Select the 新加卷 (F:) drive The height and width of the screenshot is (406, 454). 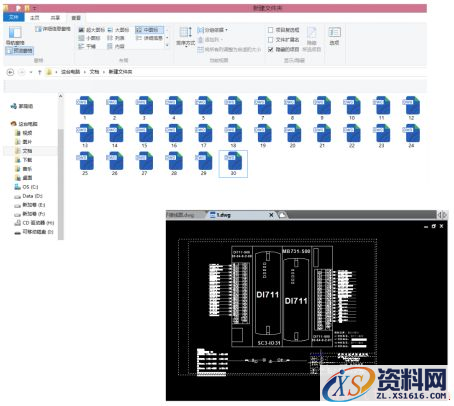pyautogui.click(x=30, y=214)
